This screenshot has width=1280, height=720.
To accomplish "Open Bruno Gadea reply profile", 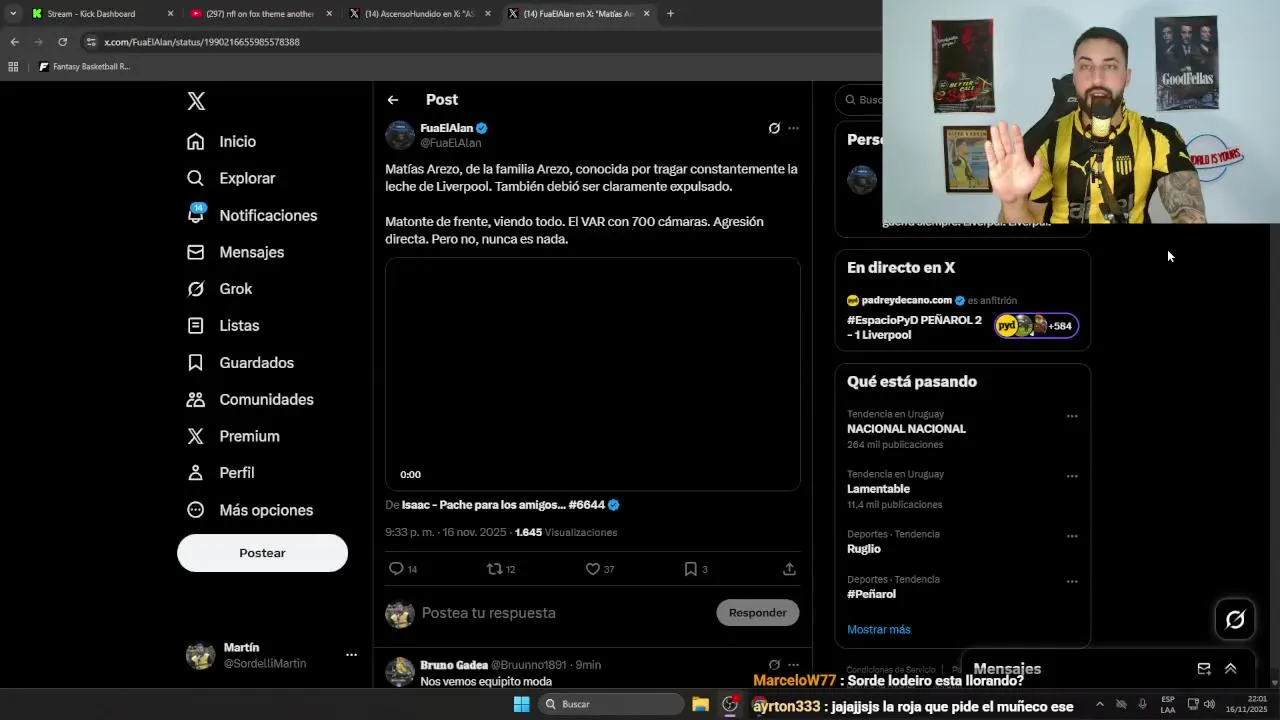I will point(454,665).
